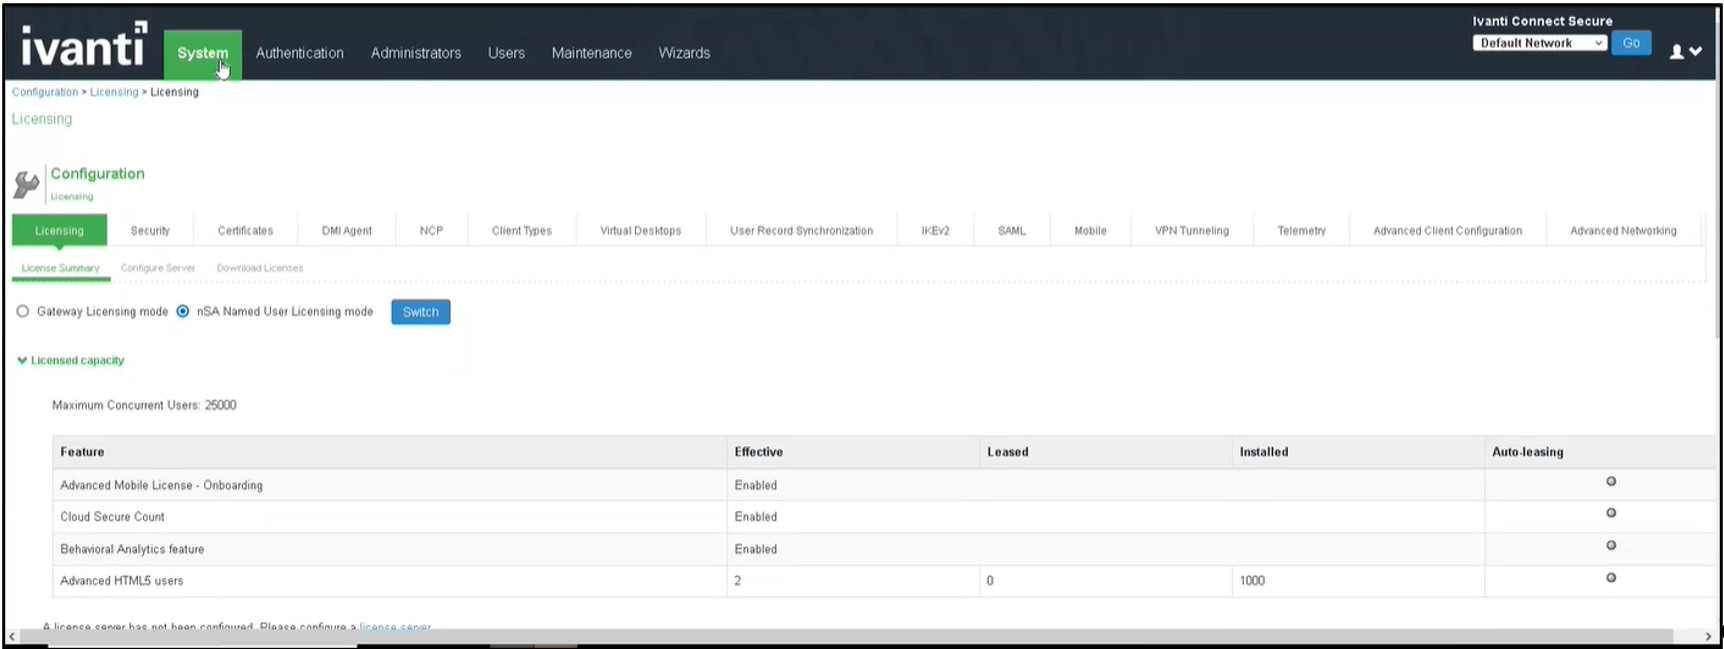Click auto-leasing indicator for Cloud Secure Count

pyautogui.click(x=1610, y=513)
